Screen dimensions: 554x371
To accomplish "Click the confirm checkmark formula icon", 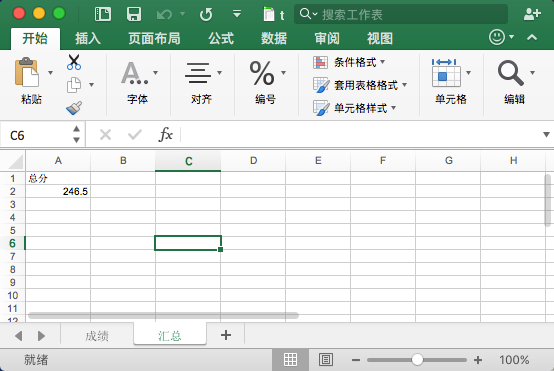I will tap(135, 135).
